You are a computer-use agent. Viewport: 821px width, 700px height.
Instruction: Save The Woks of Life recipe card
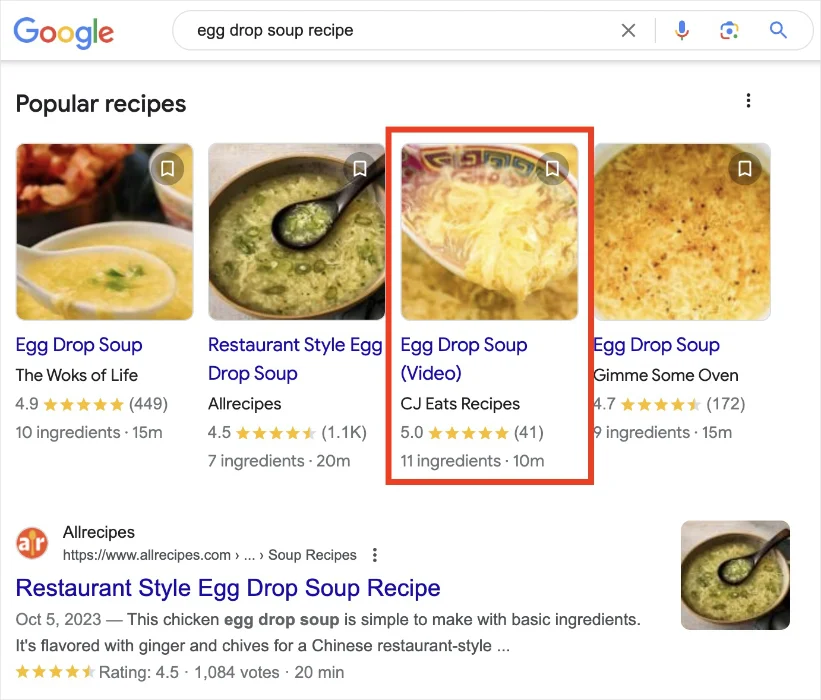coord(167,169)
